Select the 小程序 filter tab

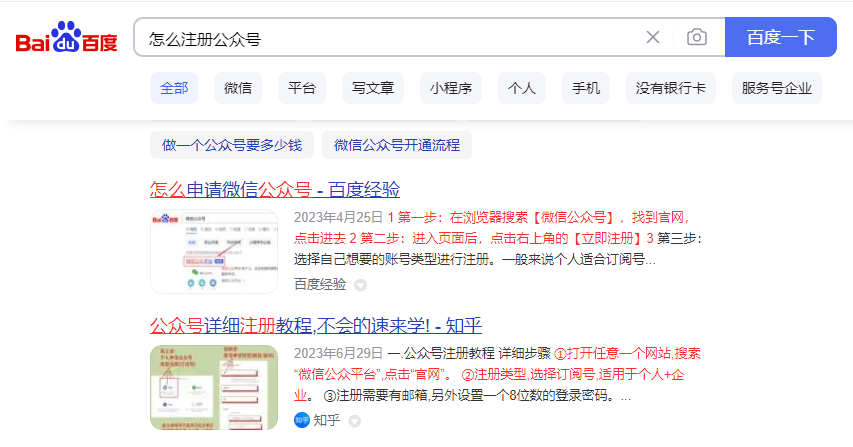click(x=451, y=88)
